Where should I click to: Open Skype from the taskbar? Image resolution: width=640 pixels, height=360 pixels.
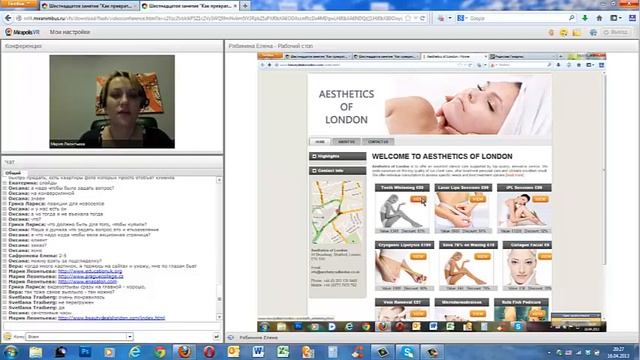click(x=407, y=352)
